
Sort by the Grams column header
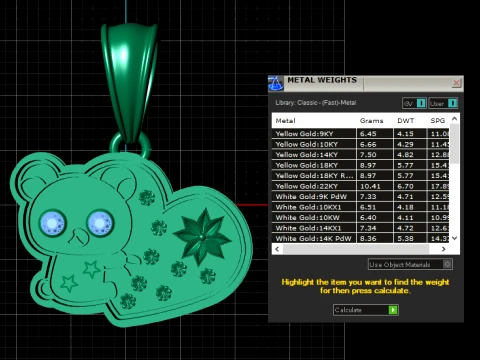click(371, 121)
